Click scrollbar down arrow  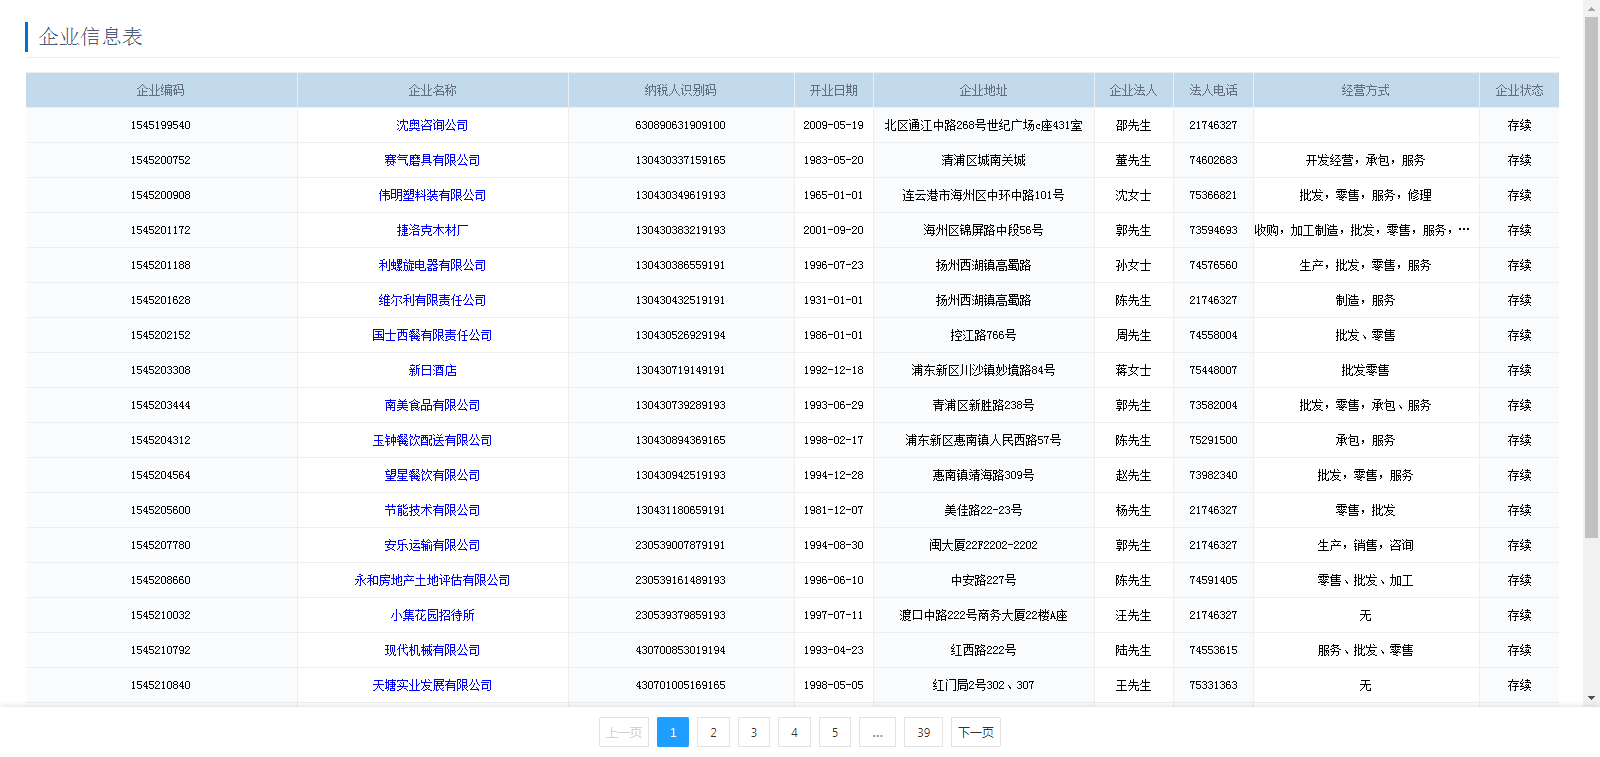point(1591,698)
